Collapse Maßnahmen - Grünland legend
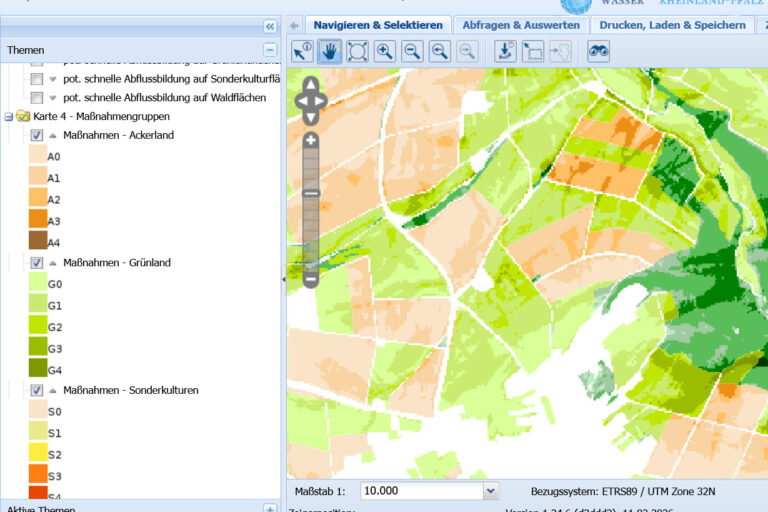 click(53, 263)
